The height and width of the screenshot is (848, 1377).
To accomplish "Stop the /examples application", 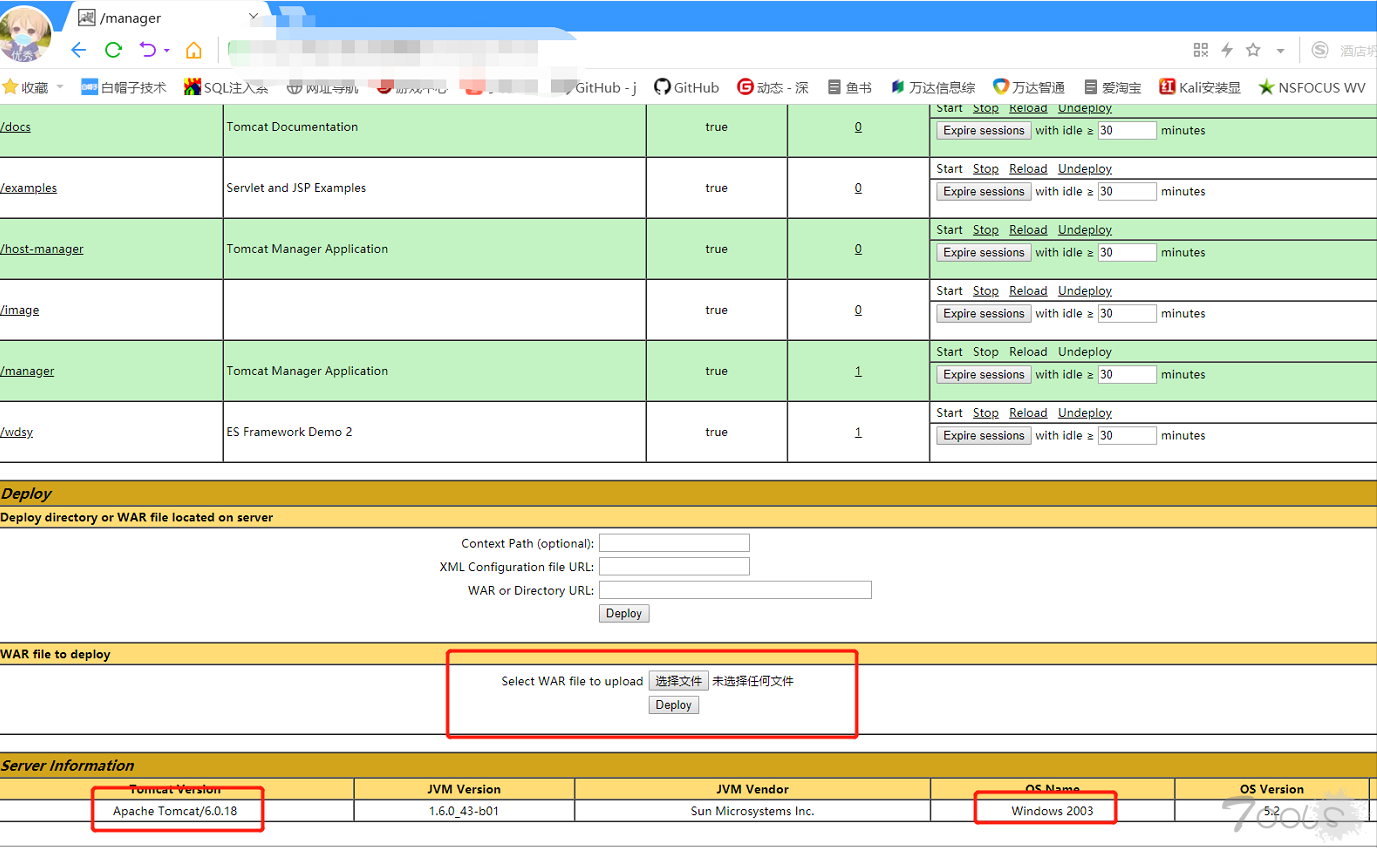I will click(x=985, y=169).
